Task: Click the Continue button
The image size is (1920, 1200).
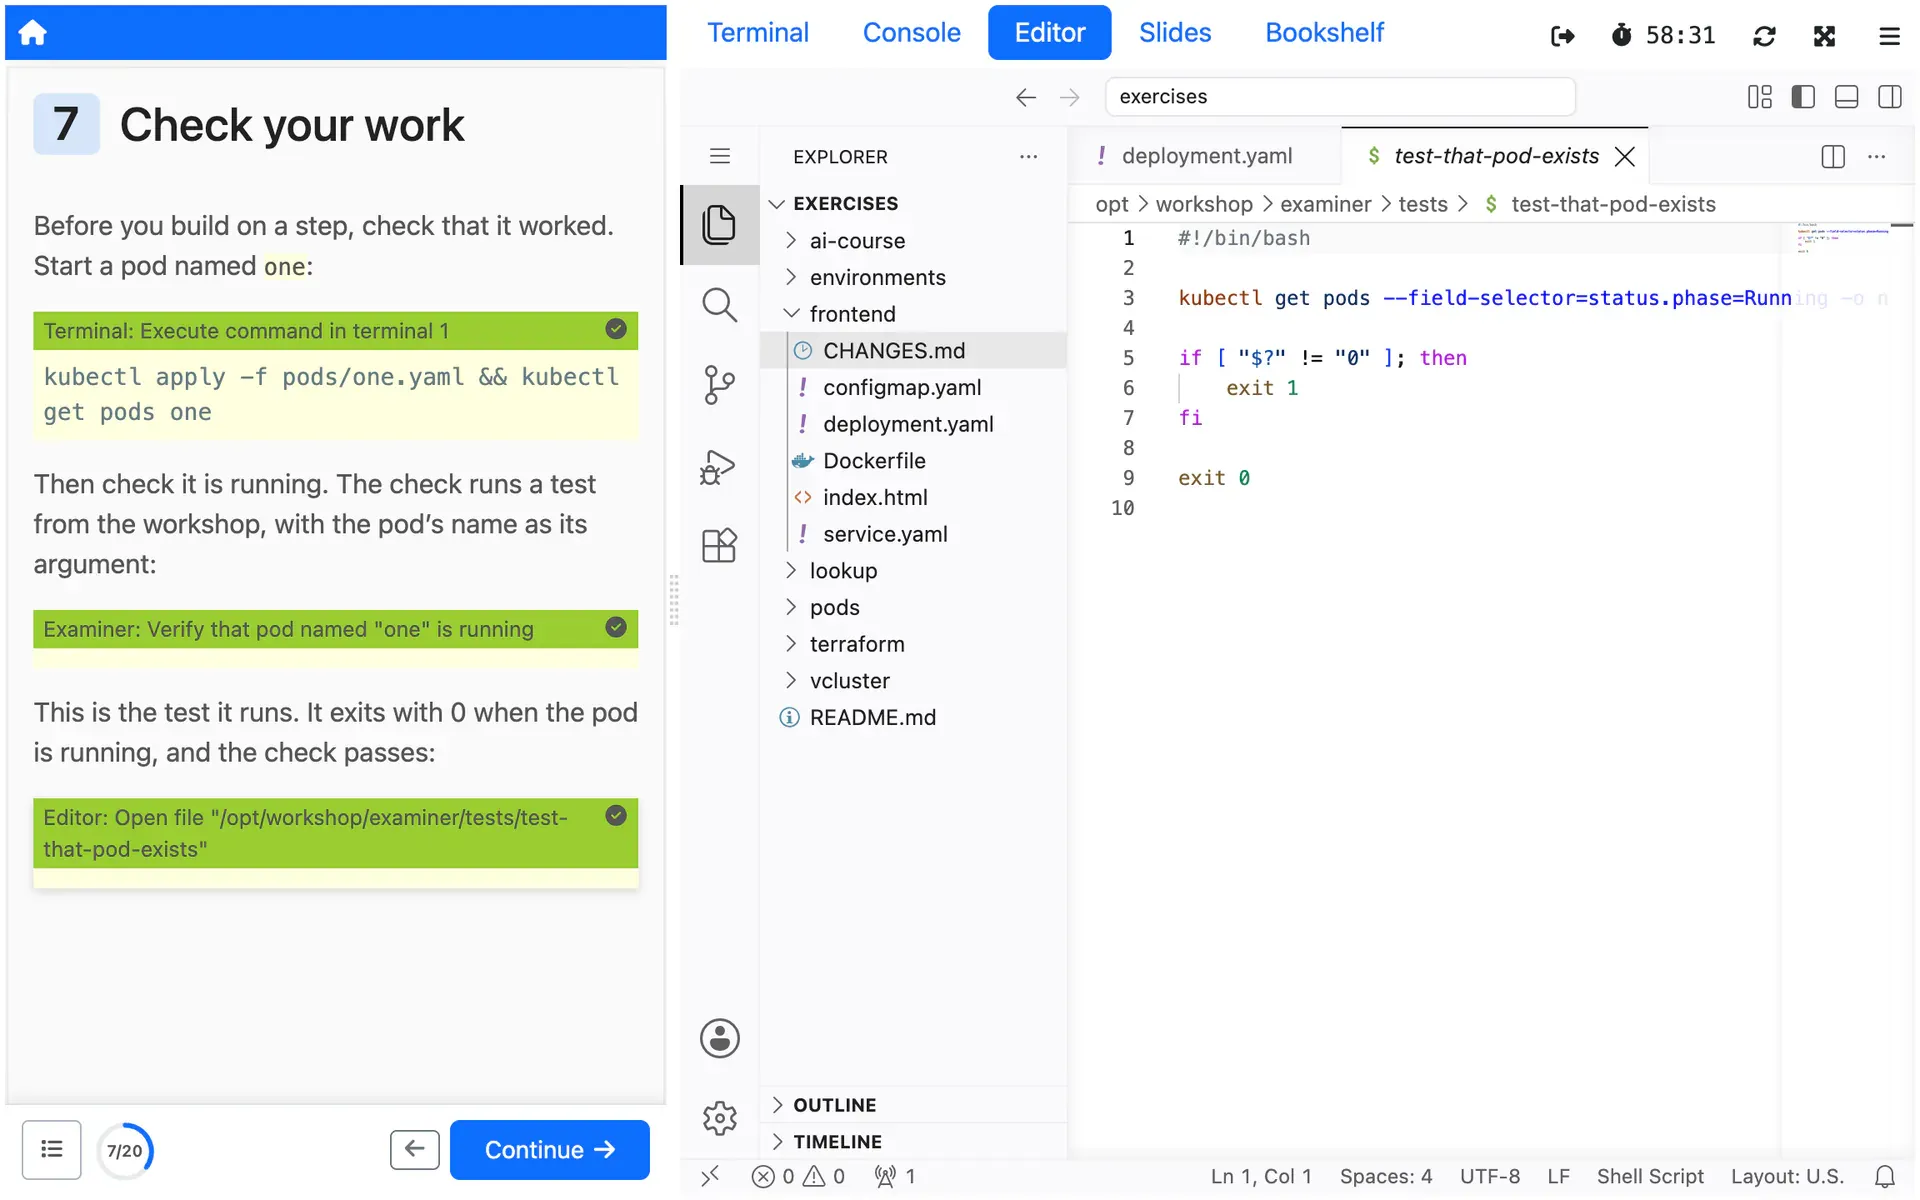Action: pos(549,1150)
